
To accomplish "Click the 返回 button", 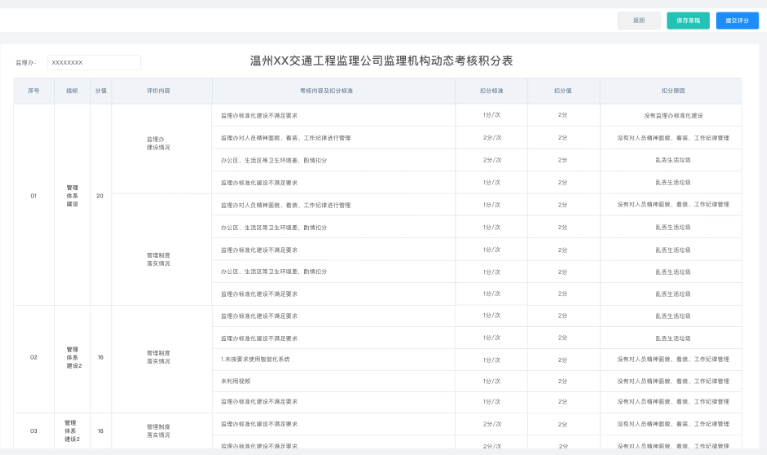I will coord(638,20).
